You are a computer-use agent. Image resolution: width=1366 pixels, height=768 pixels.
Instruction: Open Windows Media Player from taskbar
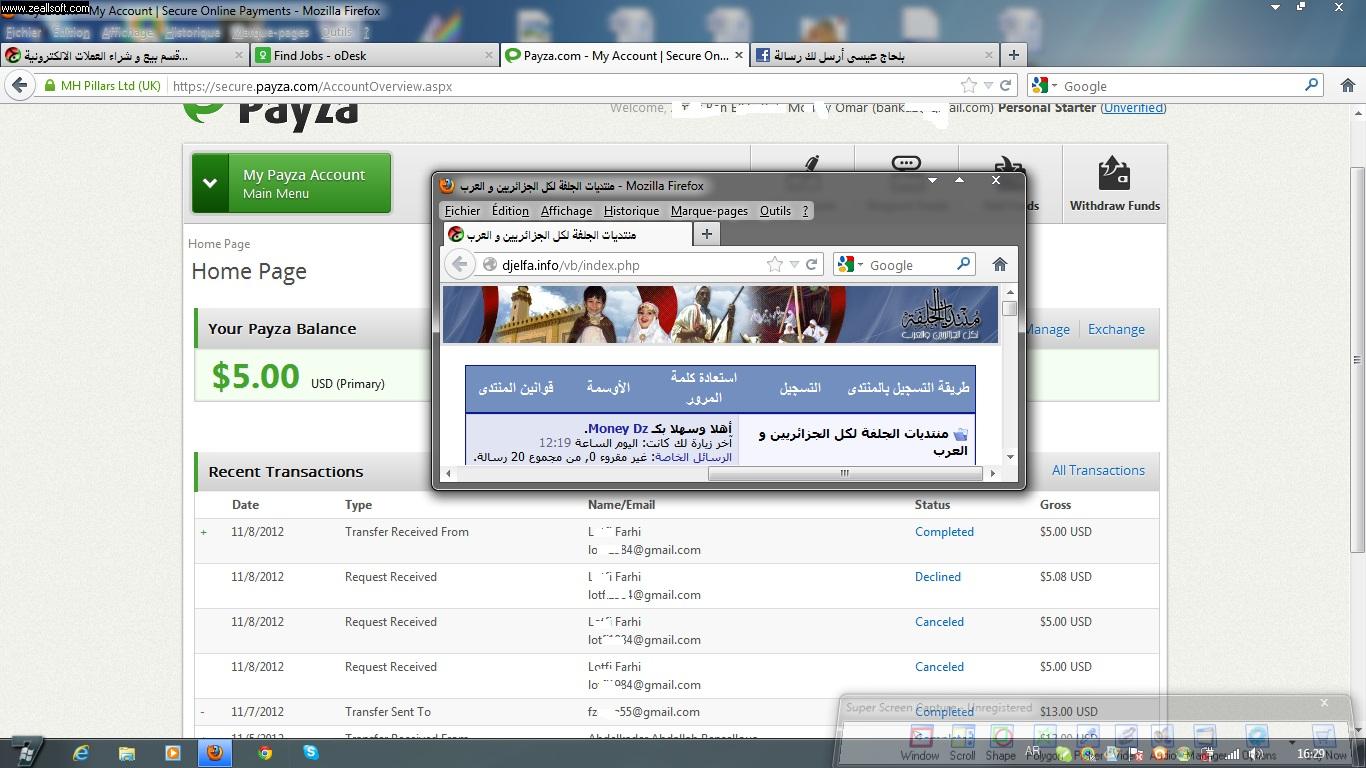click(172, 753)
